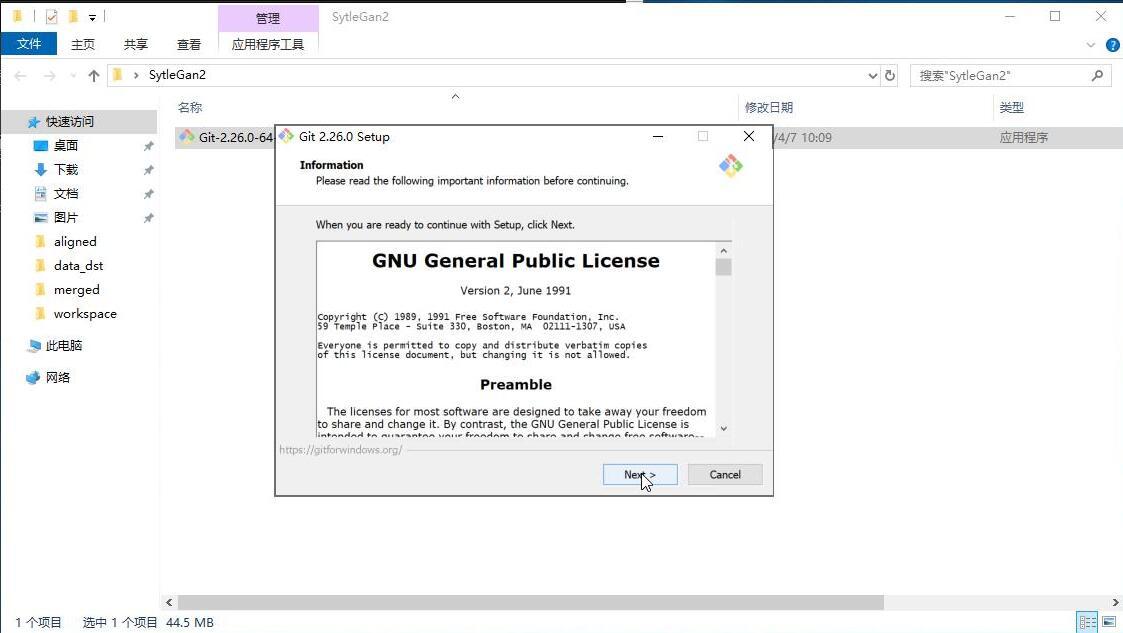Screen dimensions: 1123x633
Task: Click the Git logo in the setup title bar
Action: [286, 136]
